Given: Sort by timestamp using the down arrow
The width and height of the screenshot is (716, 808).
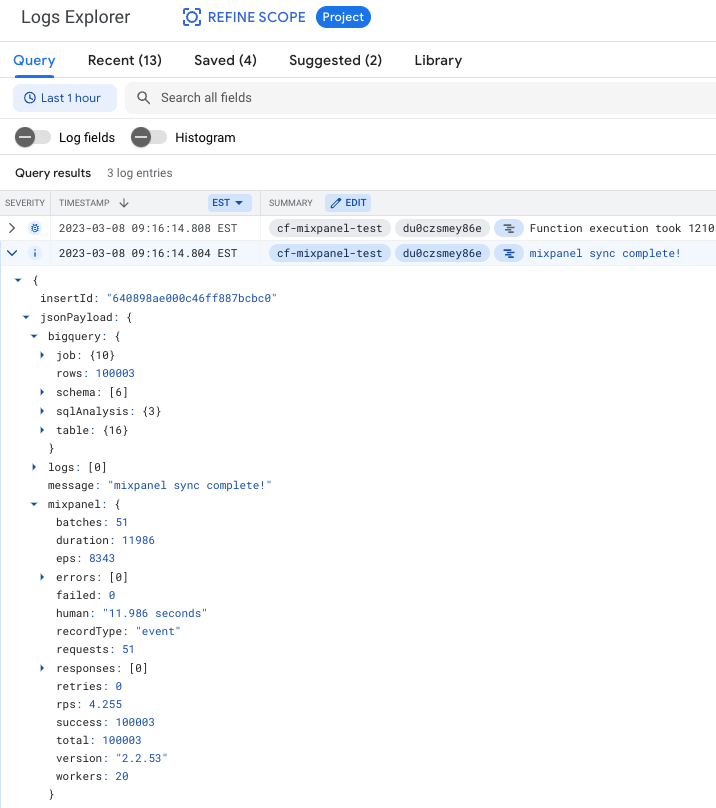Looking at the screenshot, I should point(124,203).
